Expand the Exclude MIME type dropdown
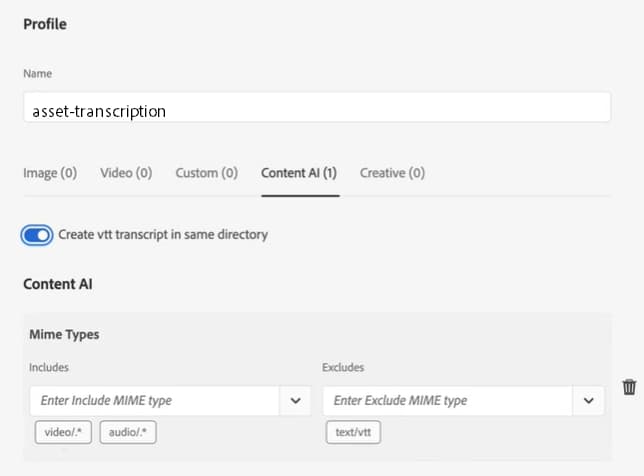This screenshot has height=476, width=644. pyautogui.click(x=588, y=401)
